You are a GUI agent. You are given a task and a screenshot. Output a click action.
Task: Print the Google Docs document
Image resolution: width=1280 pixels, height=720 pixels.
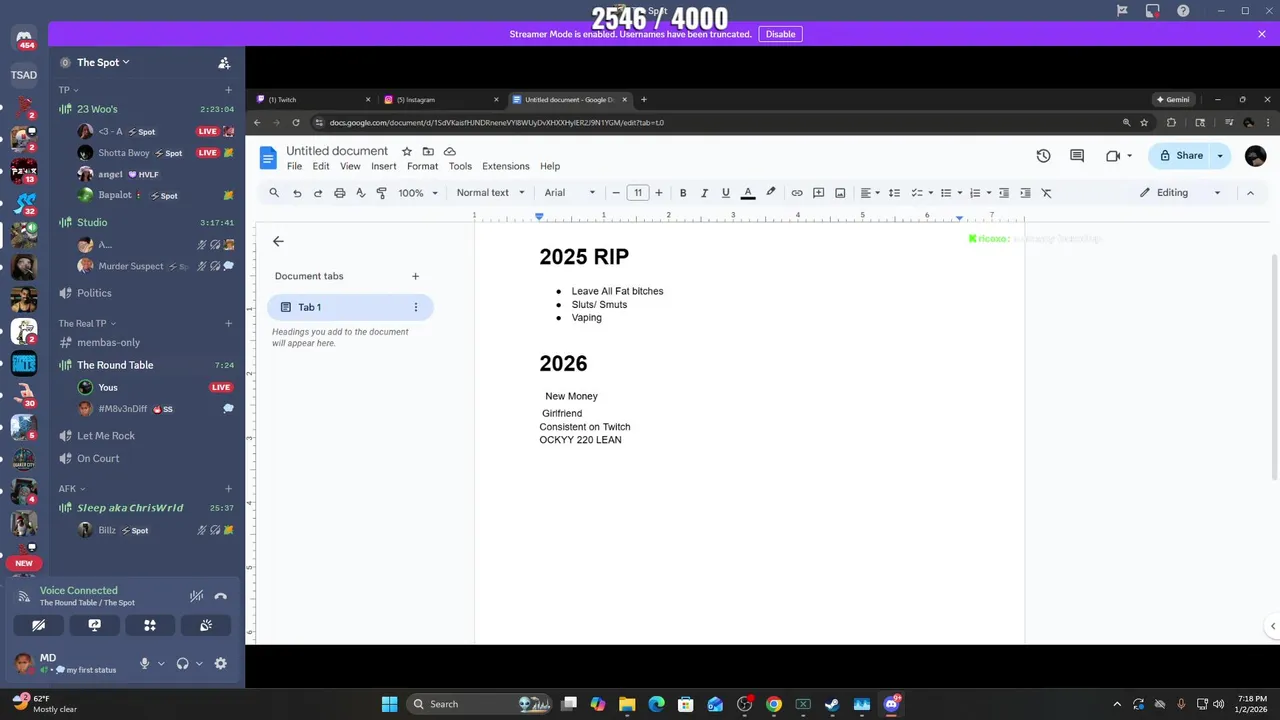340,193
